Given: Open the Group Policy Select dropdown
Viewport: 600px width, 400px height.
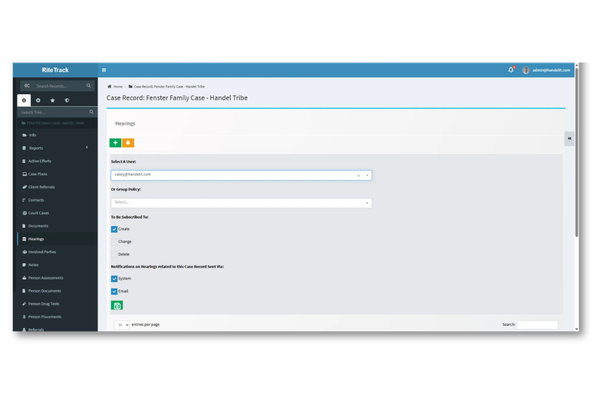Looking at the screenshot, I should (241, 202).
